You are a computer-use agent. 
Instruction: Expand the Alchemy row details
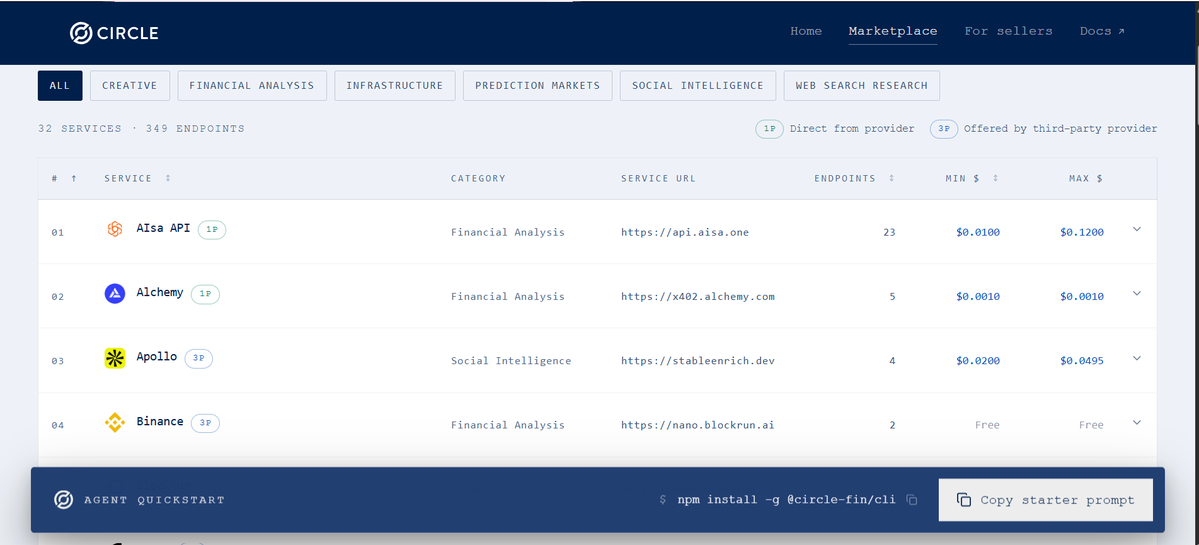pyautogui.click(x=1136, y=294)
